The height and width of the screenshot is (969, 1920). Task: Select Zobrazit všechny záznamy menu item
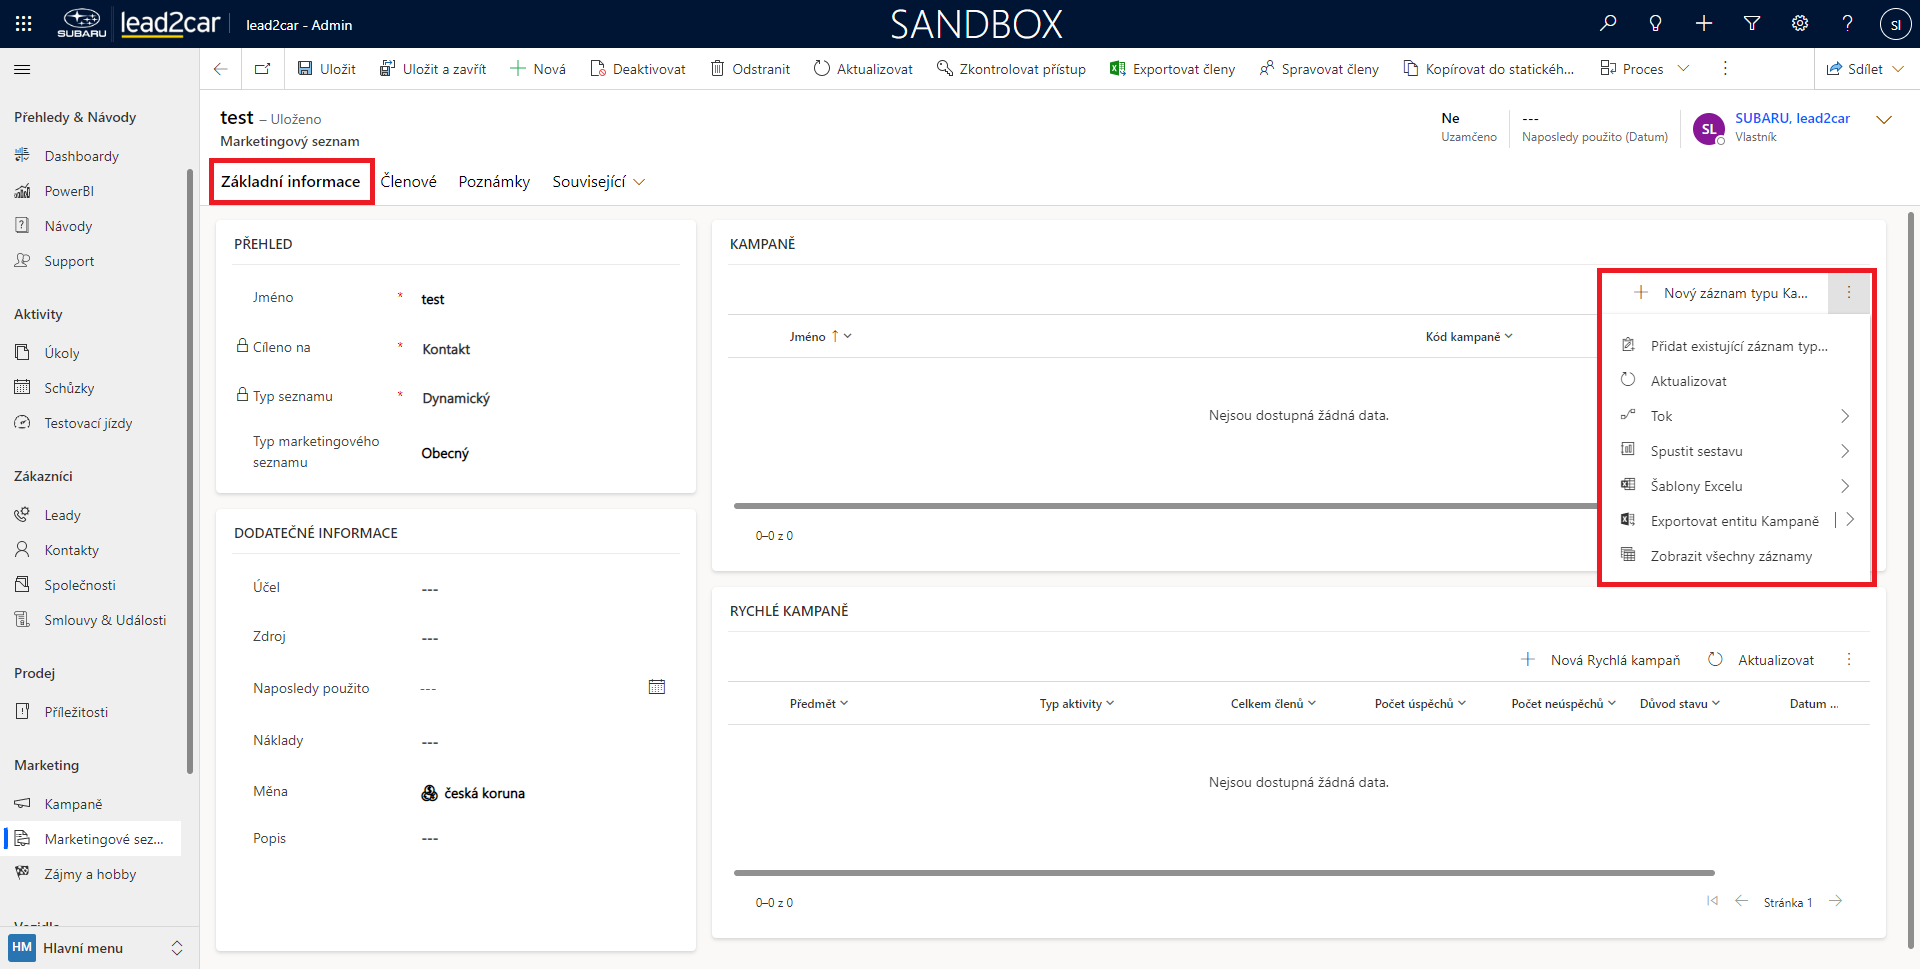pos(1730,556)
